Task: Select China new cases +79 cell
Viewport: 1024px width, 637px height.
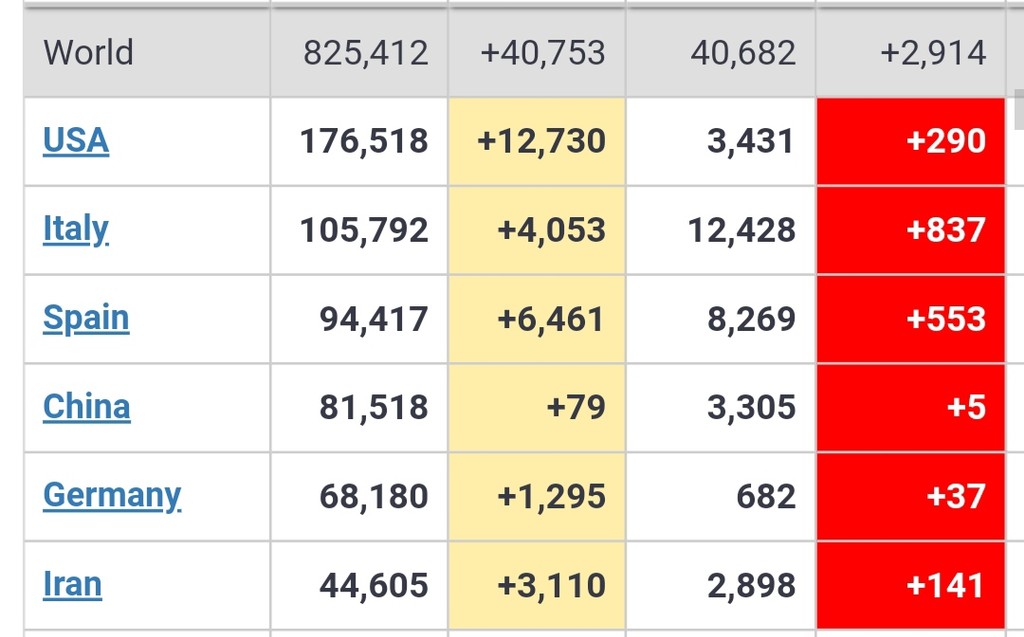Action: coord(576,407)
